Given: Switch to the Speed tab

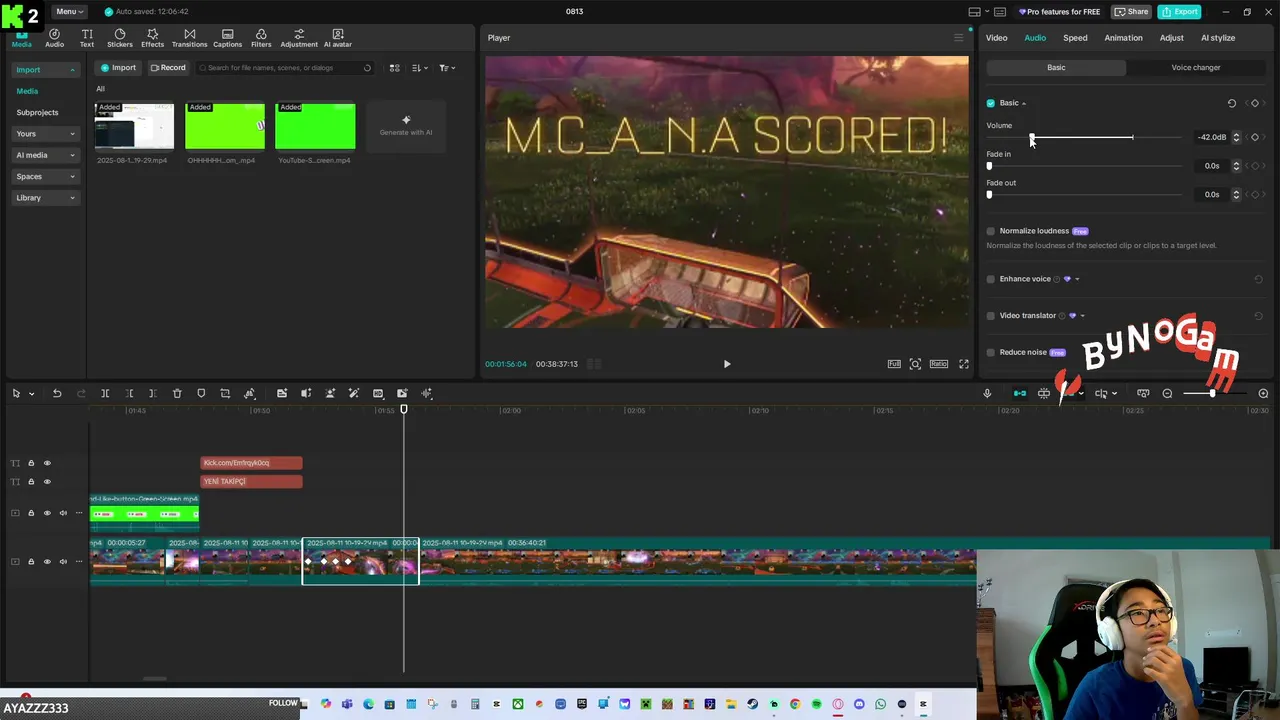Looking at the screenshot, I should click(x=1075, y=38).
